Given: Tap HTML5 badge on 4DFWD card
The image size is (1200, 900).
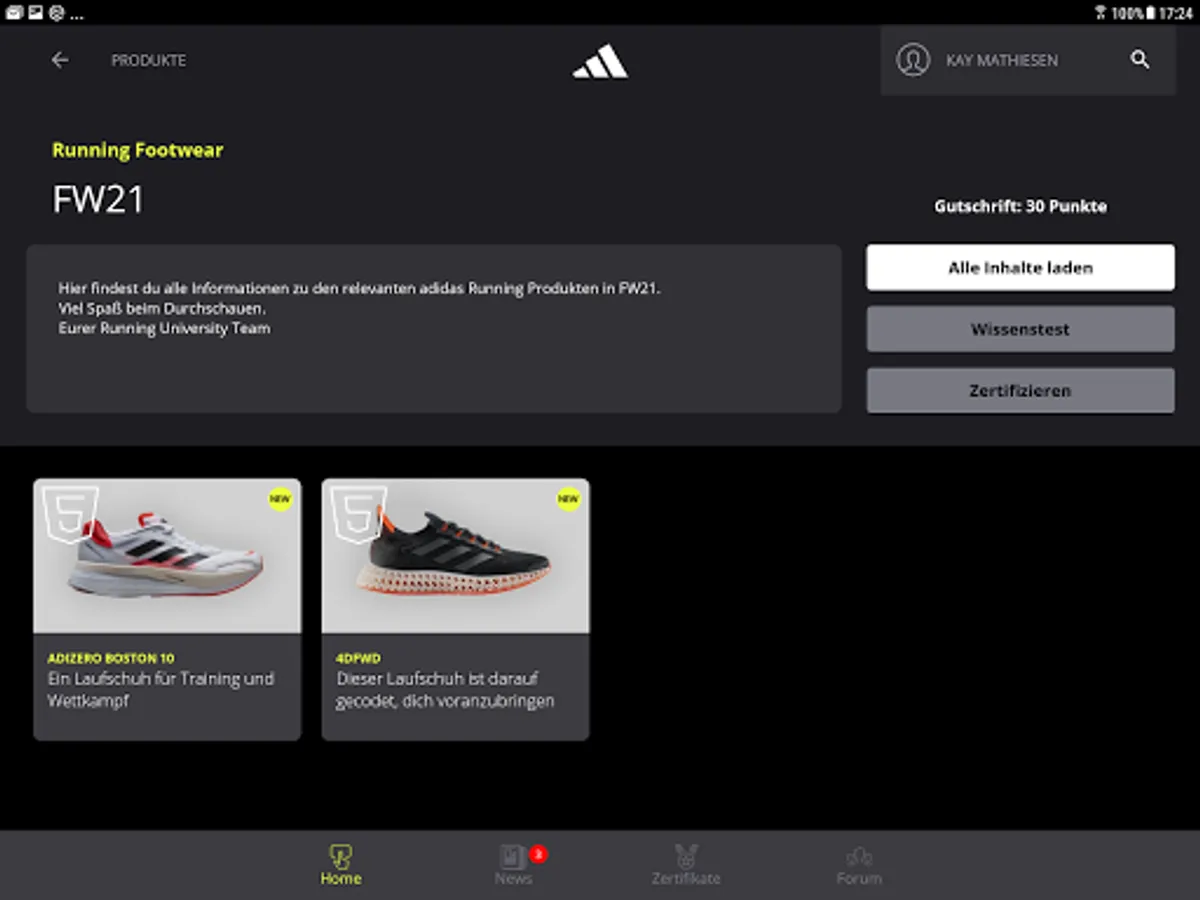Looking at the screenshot, I should [x=358, y=514].
